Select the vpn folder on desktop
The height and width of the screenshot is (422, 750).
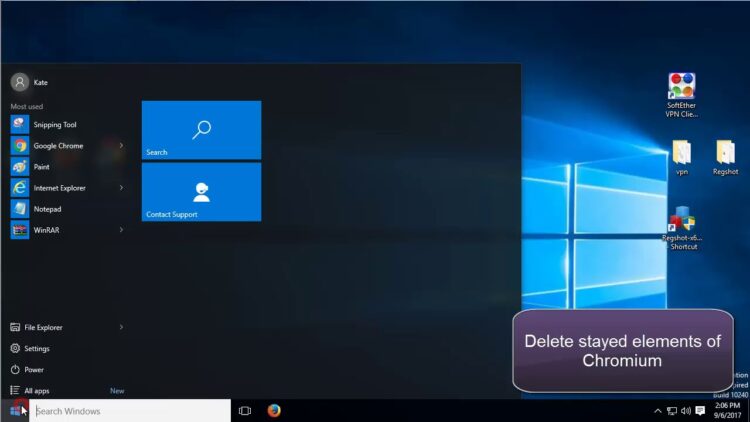pyautogui.click(x=682, y=157)
